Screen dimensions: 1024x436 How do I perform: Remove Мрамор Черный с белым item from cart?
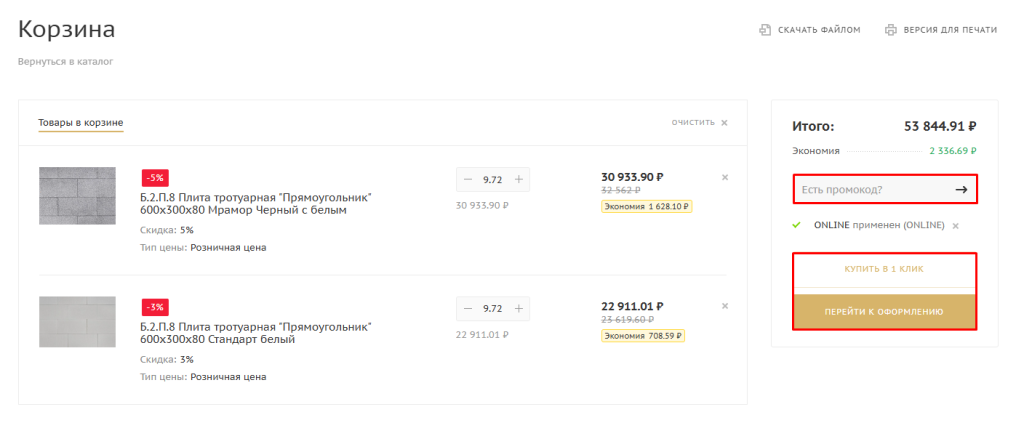tap(725, 178)
